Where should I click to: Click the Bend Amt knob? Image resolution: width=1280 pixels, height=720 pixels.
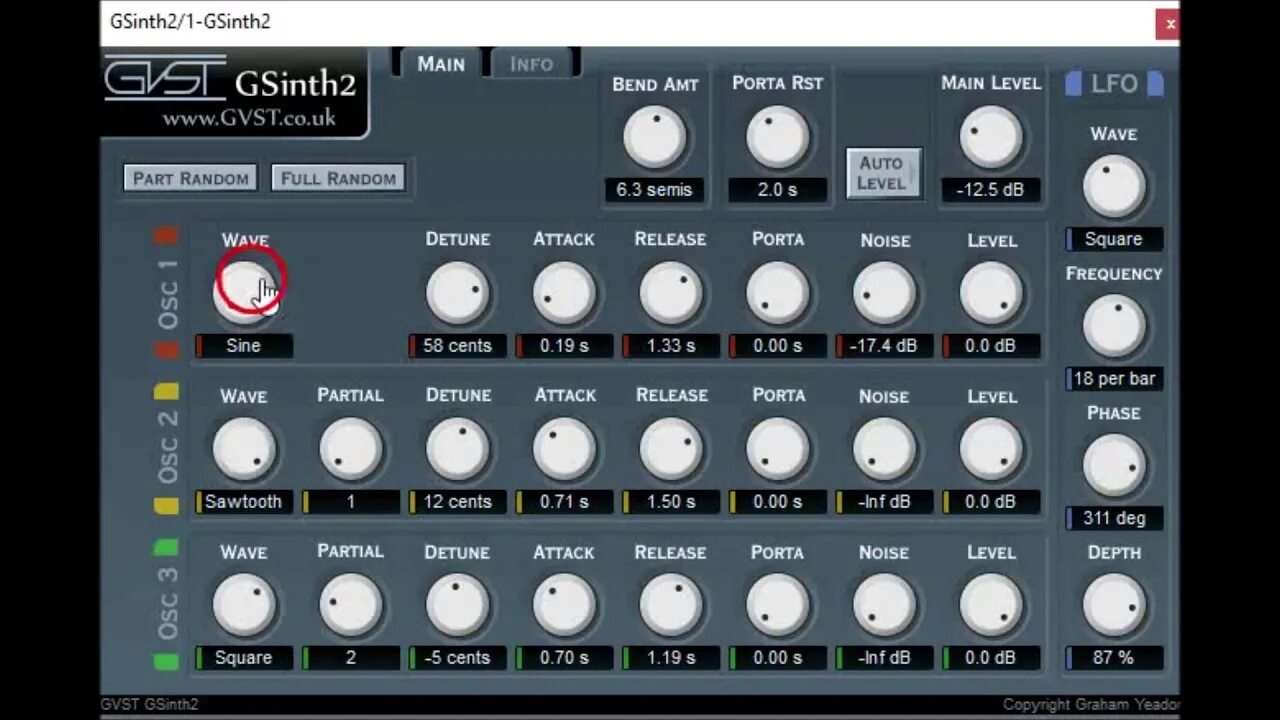click(x=655, y=137)
